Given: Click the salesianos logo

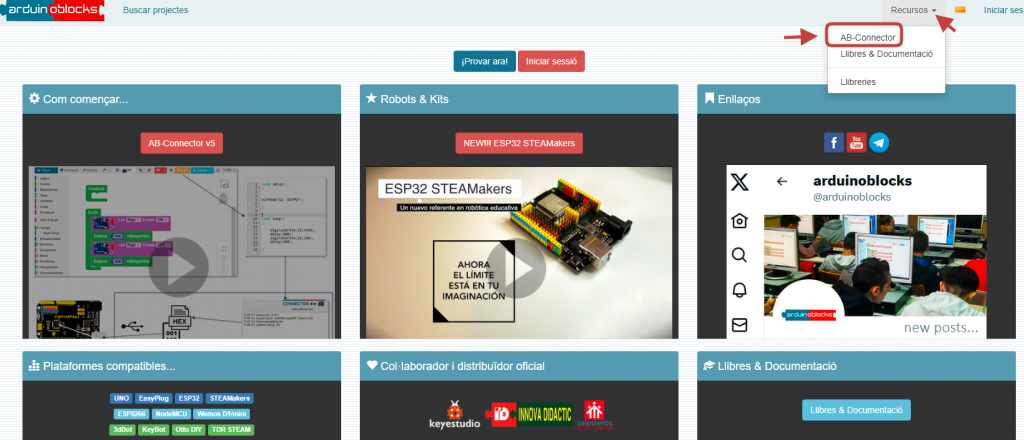Looking at the screenshot, I should 594,415.
